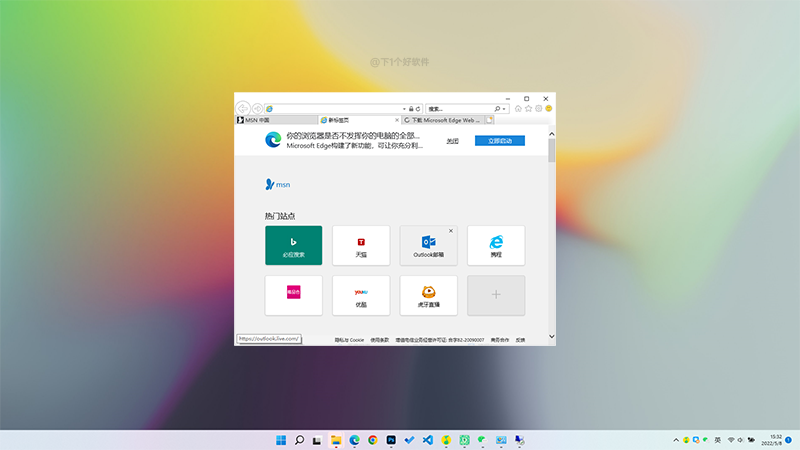Remove the Outlook tile with its X

tap(451, 231)
